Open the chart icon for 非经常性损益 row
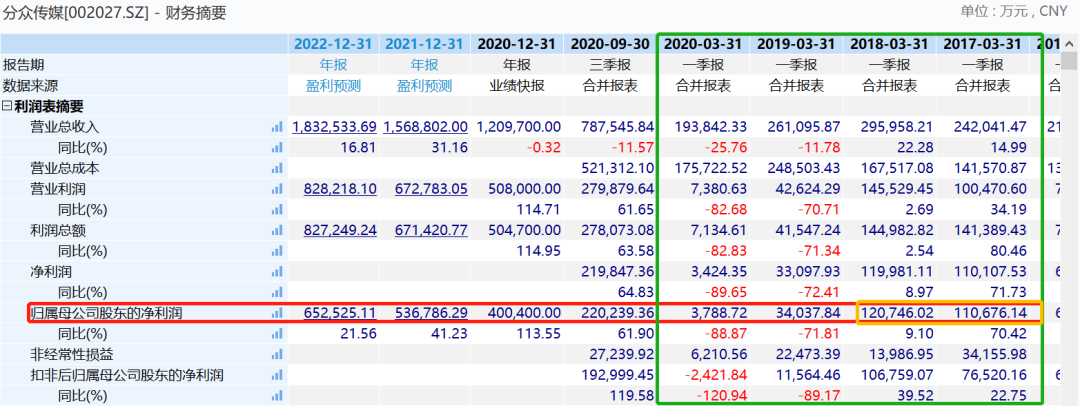This screenshot has height=406, width=1080. pyautogui.click(x=277, y=354)
